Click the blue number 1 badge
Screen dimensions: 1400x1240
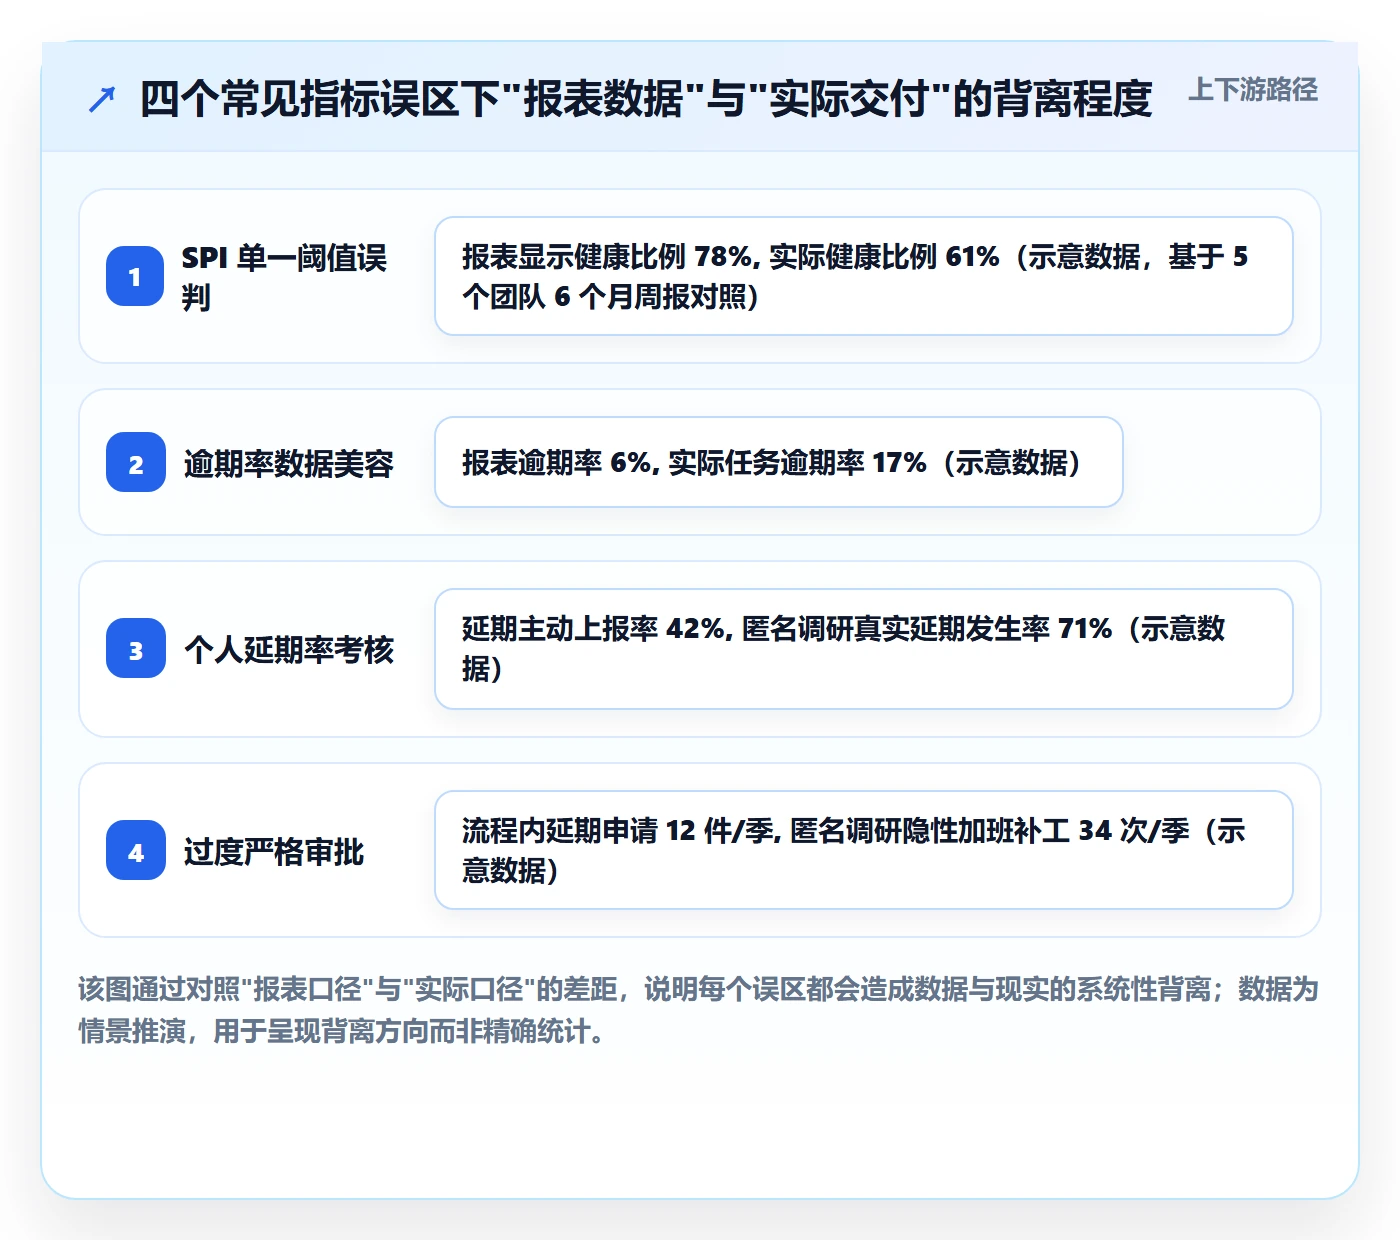pyautogui.click(x=135, y=276)
